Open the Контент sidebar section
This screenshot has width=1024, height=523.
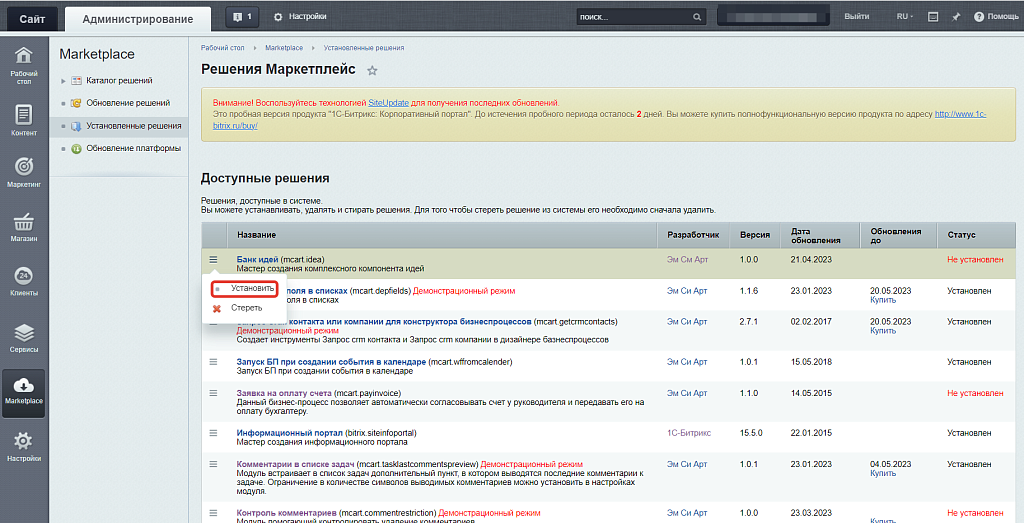23,120
